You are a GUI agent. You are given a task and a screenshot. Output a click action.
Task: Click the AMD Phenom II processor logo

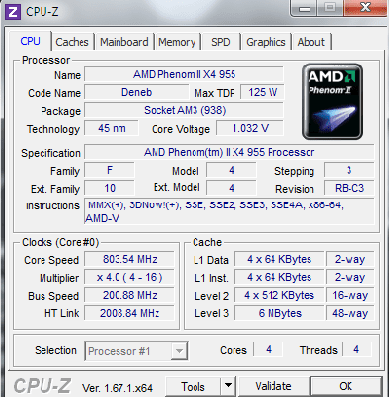tap(332, 102)
